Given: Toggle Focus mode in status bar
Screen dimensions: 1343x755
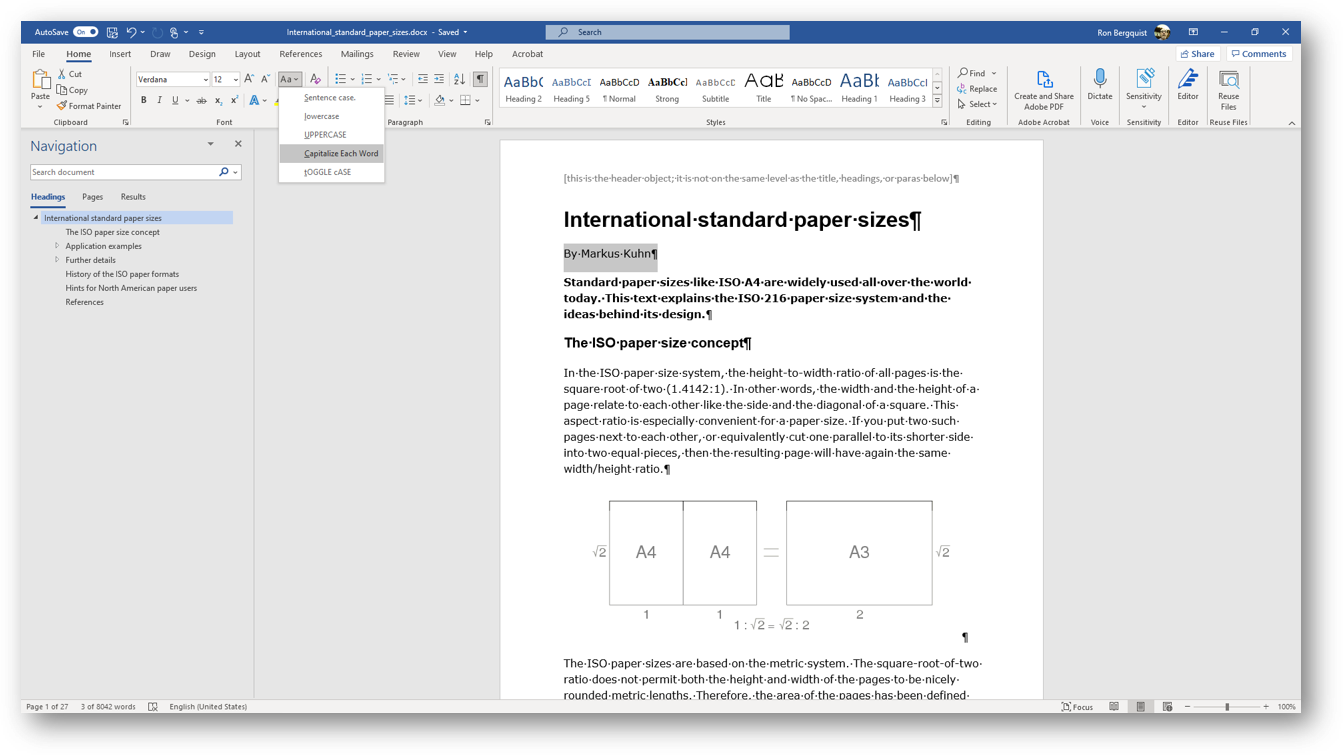Looking at the screenshot, I should [x=1077, y=707].
